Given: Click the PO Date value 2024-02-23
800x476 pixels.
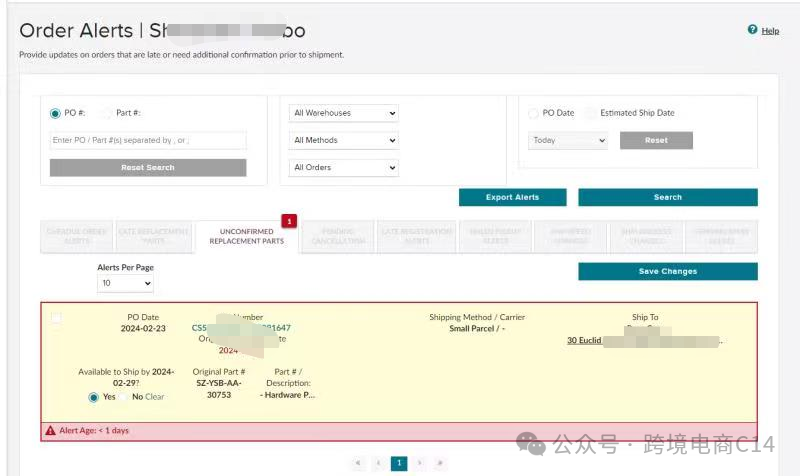Looking at the screenshot, I should (x=143, y=329).
